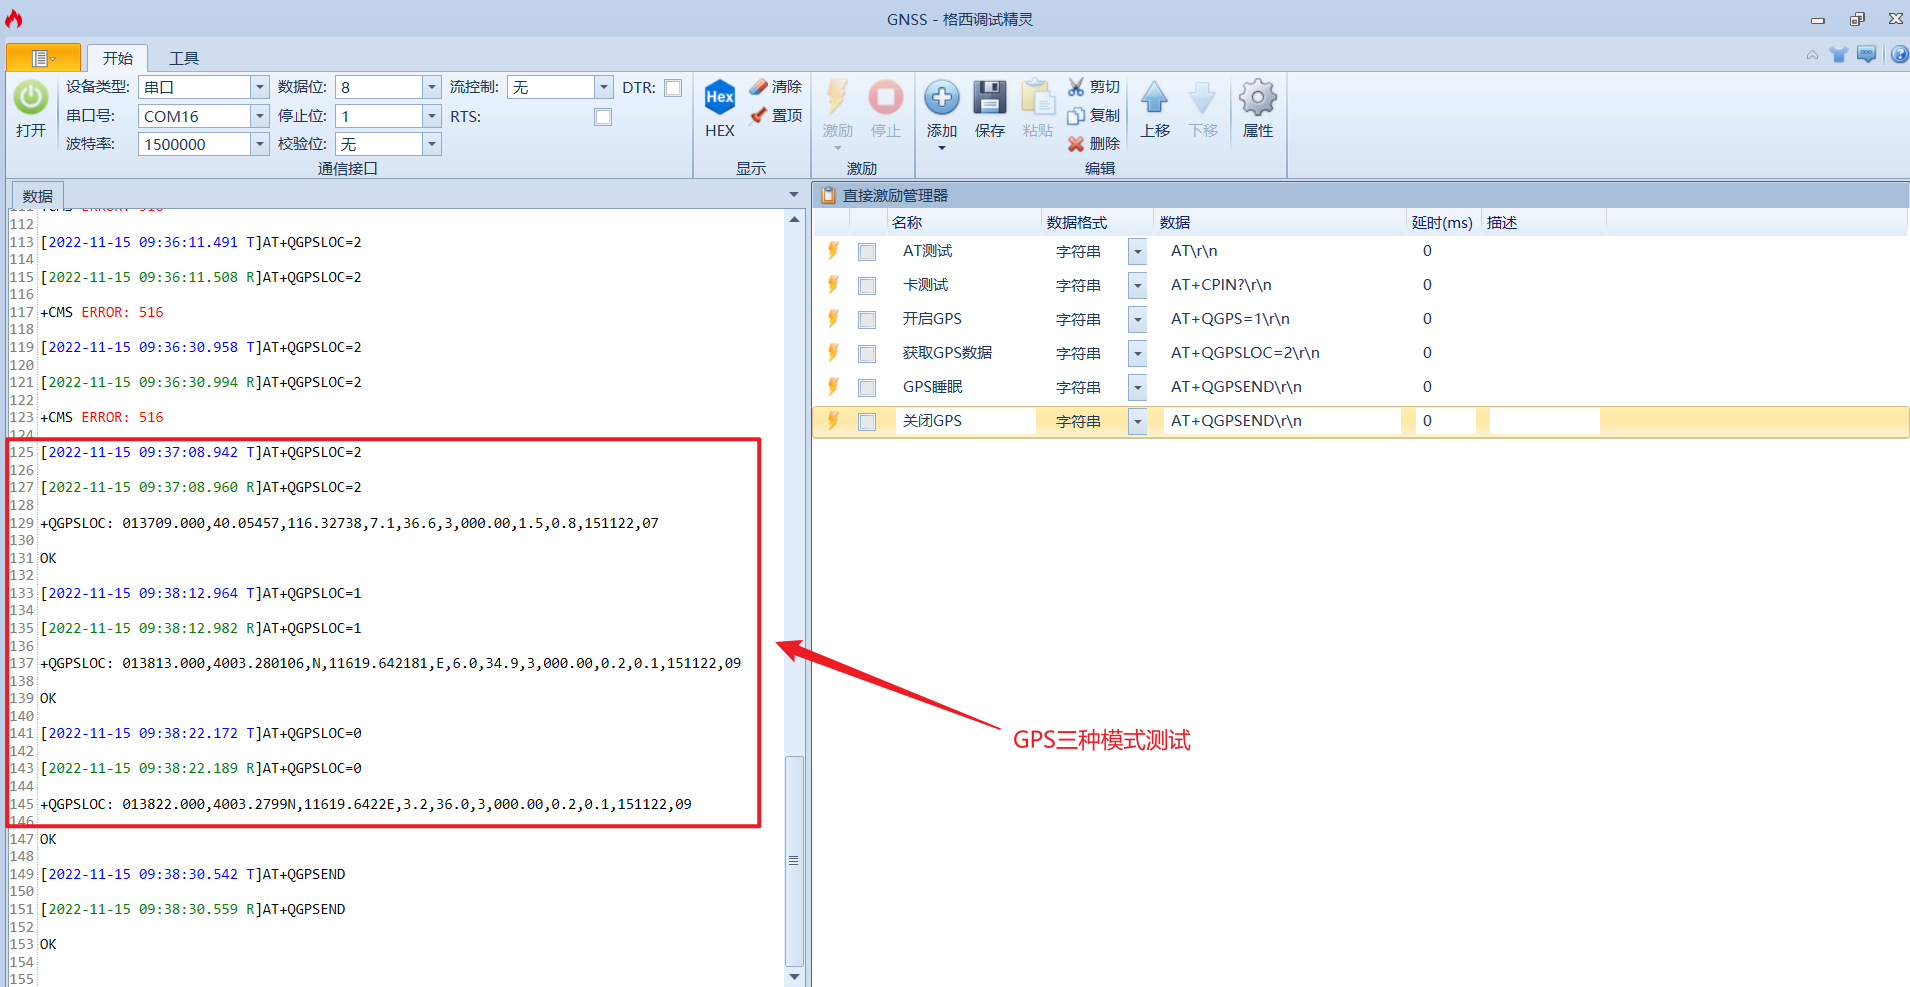Move row up with 上移 arrow
This screenshot has height=987, width=1910.
[x=1155, y=98]
